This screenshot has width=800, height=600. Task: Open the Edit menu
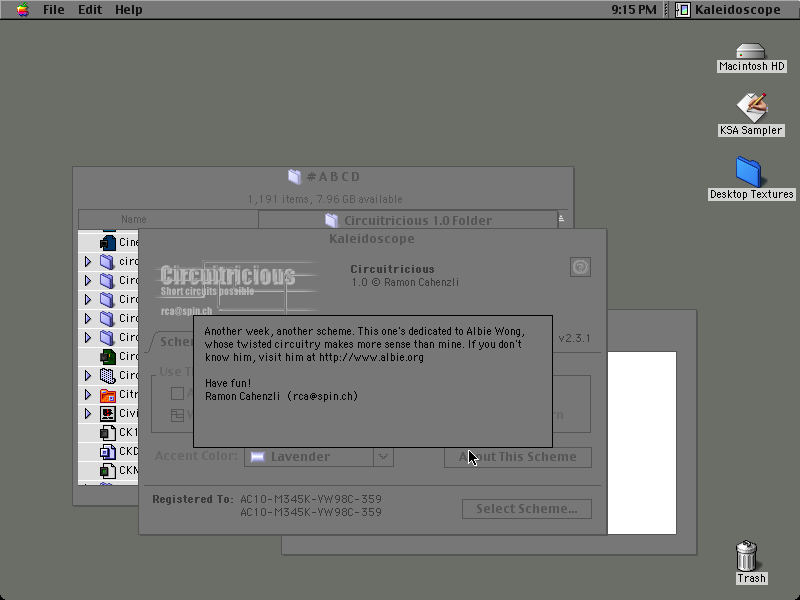point(90,10)
